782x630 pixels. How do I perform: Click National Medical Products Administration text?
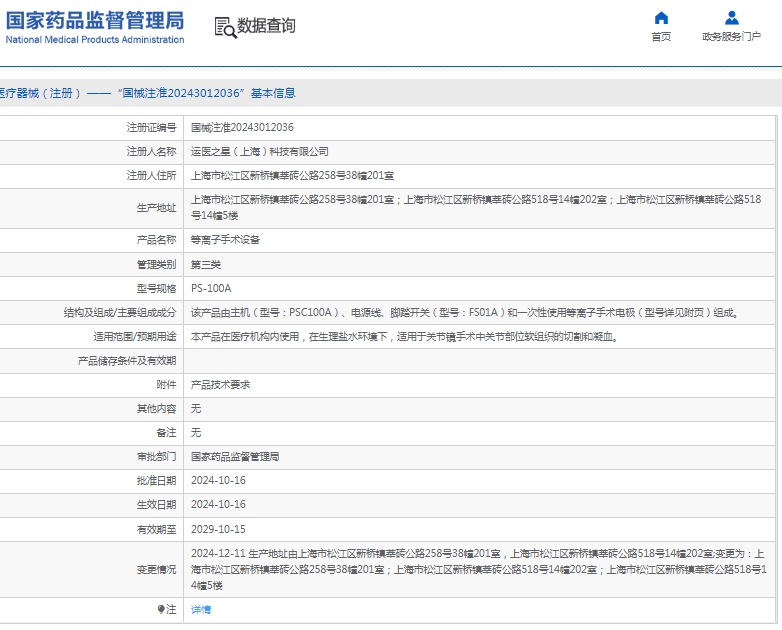coord(95,39)
